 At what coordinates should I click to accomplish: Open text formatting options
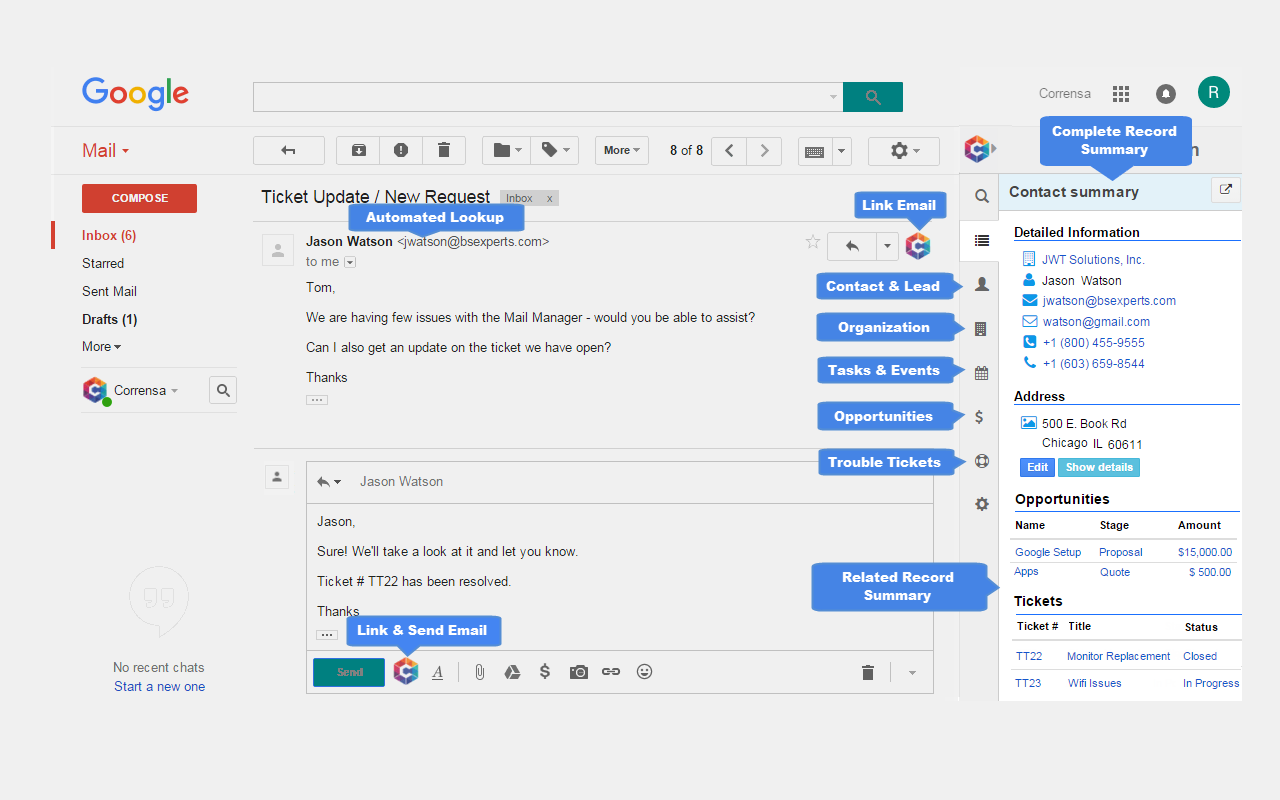click(437, 672)
